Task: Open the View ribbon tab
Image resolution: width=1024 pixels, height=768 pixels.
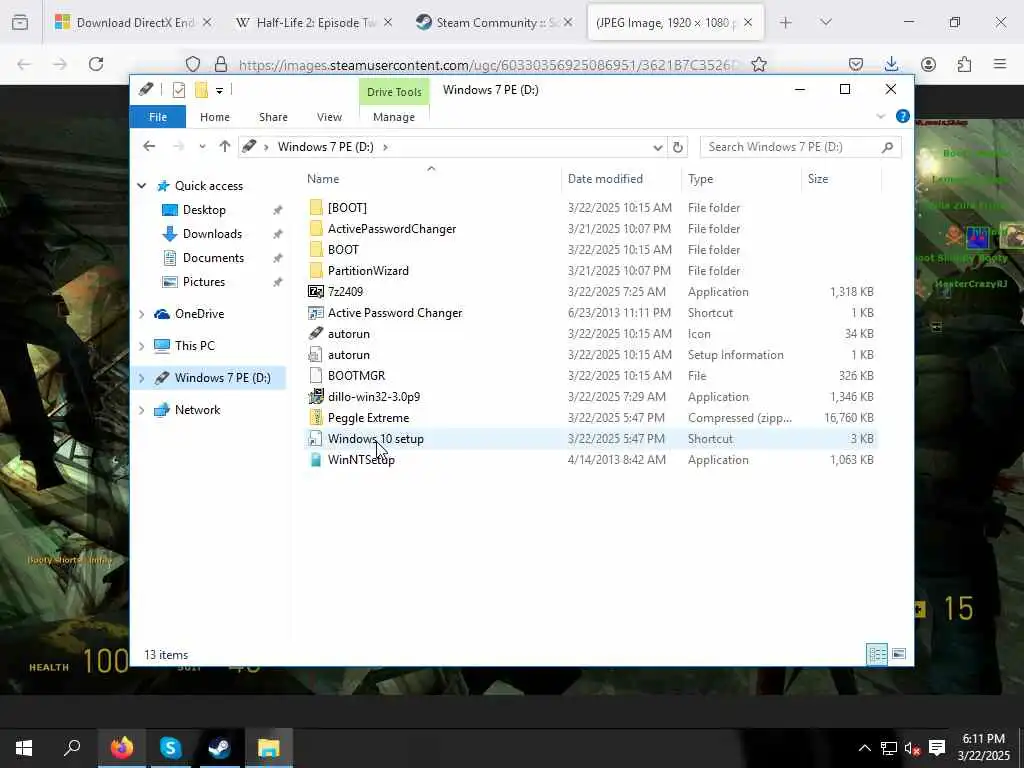Action: (x=329, y=117)
